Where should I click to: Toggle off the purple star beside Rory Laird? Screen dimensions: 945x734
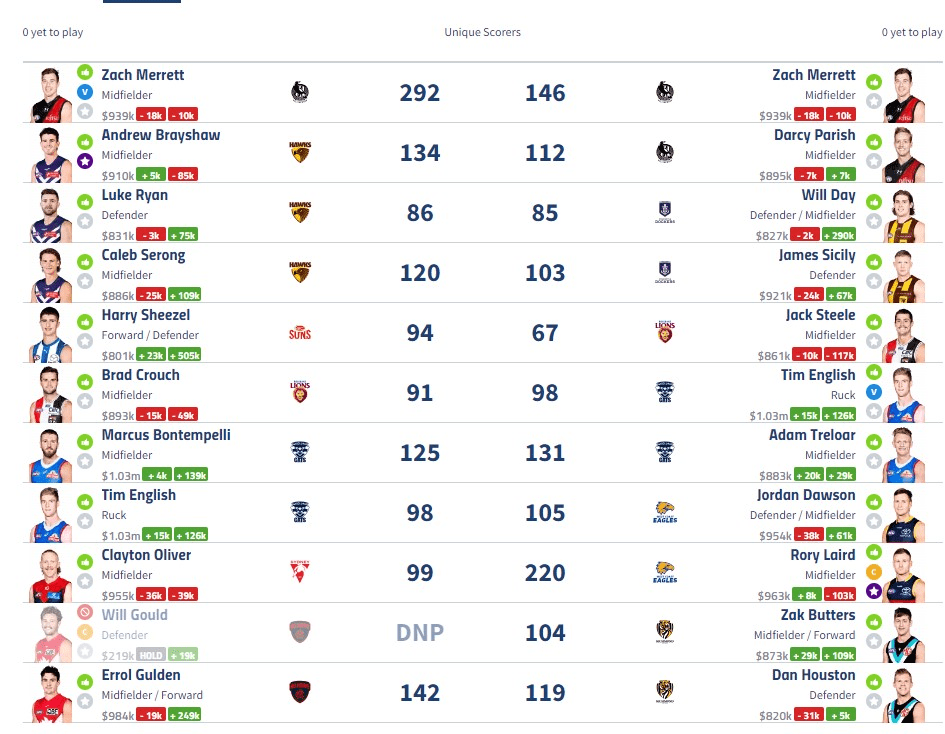pyautogui.click(x=873, y=591)
